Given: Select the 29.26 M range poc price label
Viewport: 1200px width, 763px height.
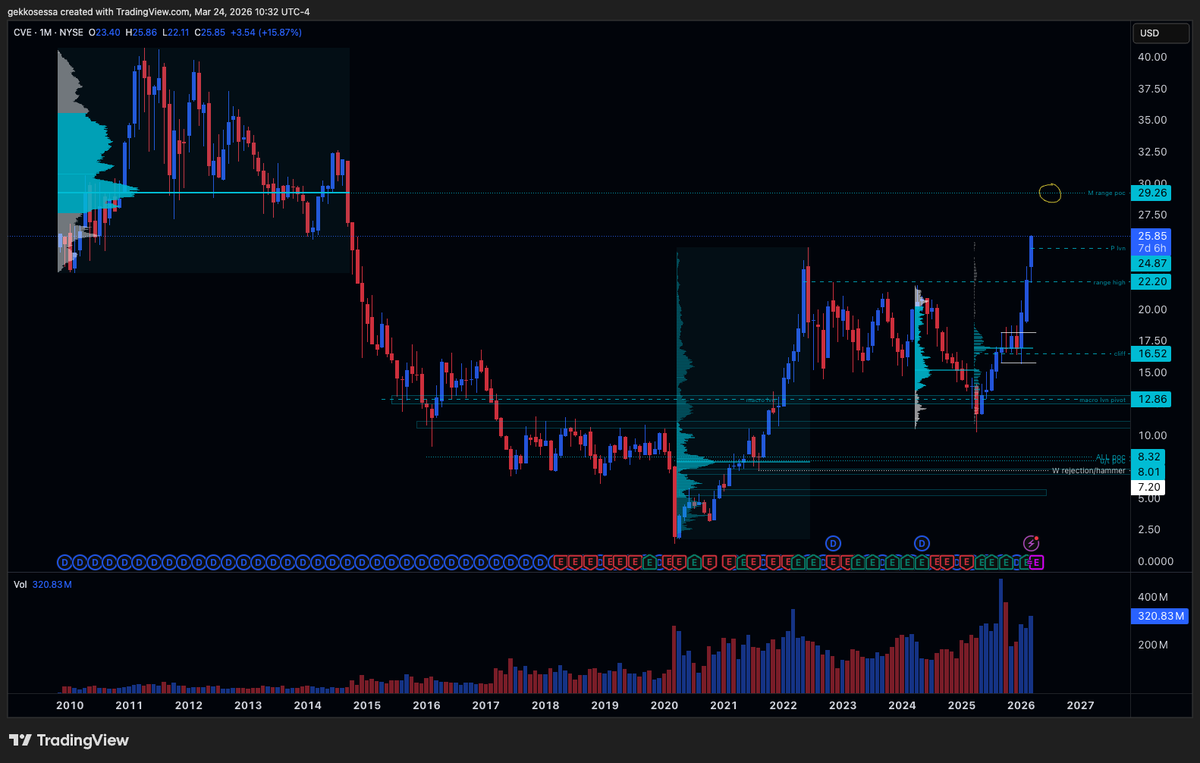Looking at the screenshot, I should [x=1153, y=193].
